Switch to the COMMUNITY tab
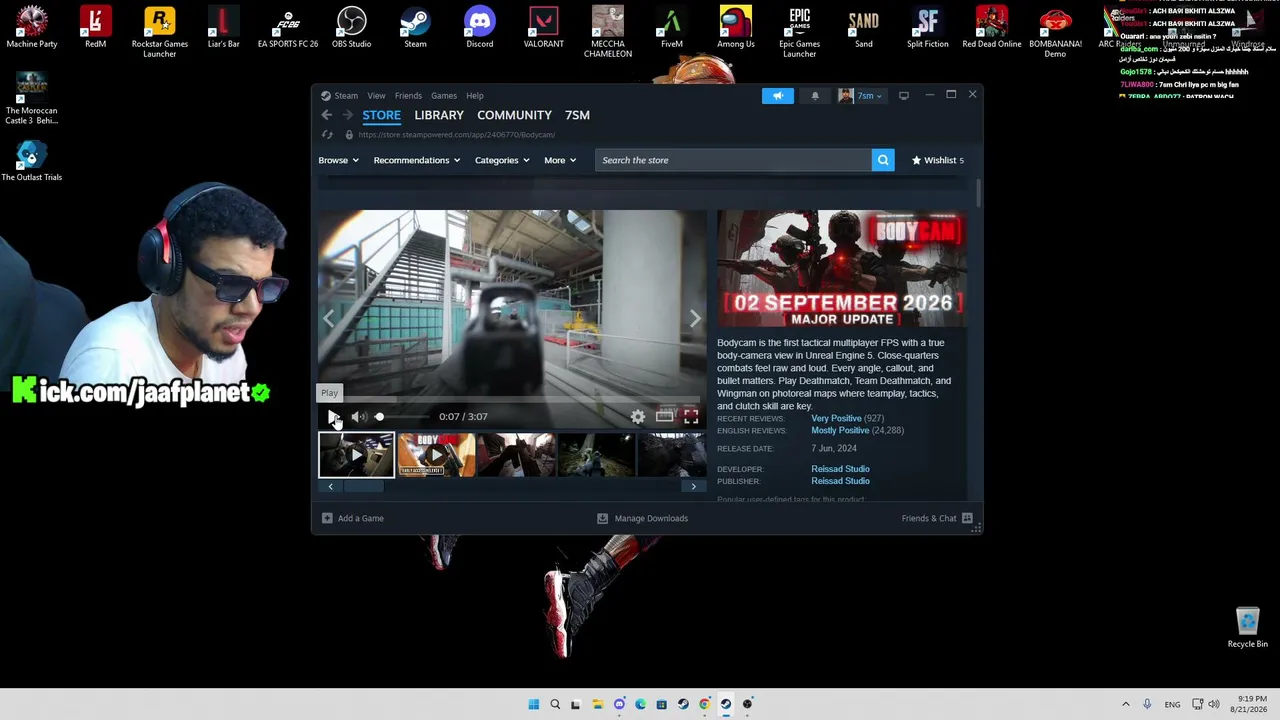The width and height of the screenshot is (1280, 720). coord(514,115)
